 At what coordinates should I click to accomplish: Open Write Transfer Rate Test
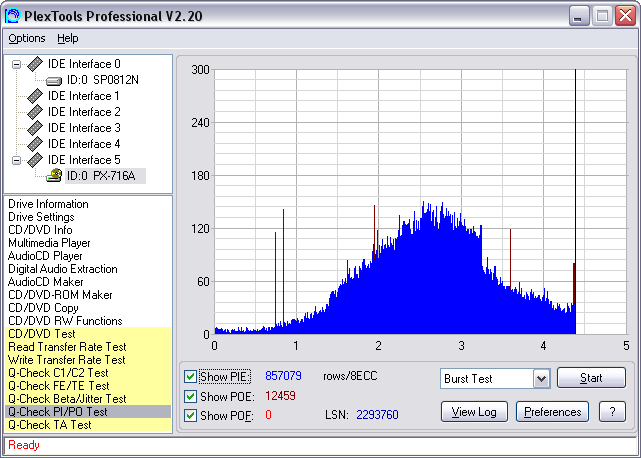coord(88,360)
